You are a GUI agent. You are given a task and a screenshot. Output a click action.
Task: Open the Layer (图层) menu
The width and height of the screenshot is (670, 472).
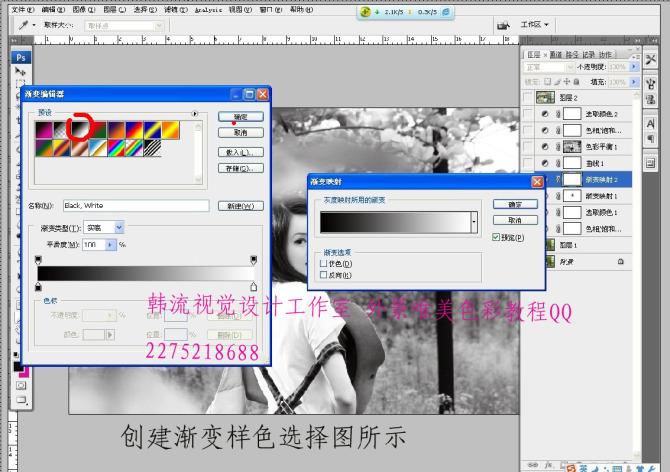(x=115, y=9)
